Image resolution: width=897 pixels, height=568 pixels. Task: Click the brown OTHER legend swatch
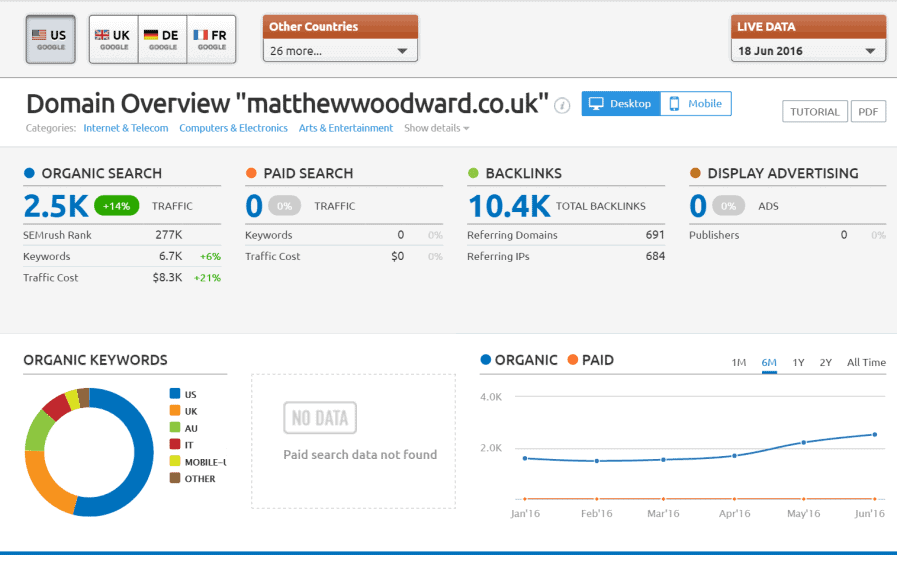coord(175,478)
